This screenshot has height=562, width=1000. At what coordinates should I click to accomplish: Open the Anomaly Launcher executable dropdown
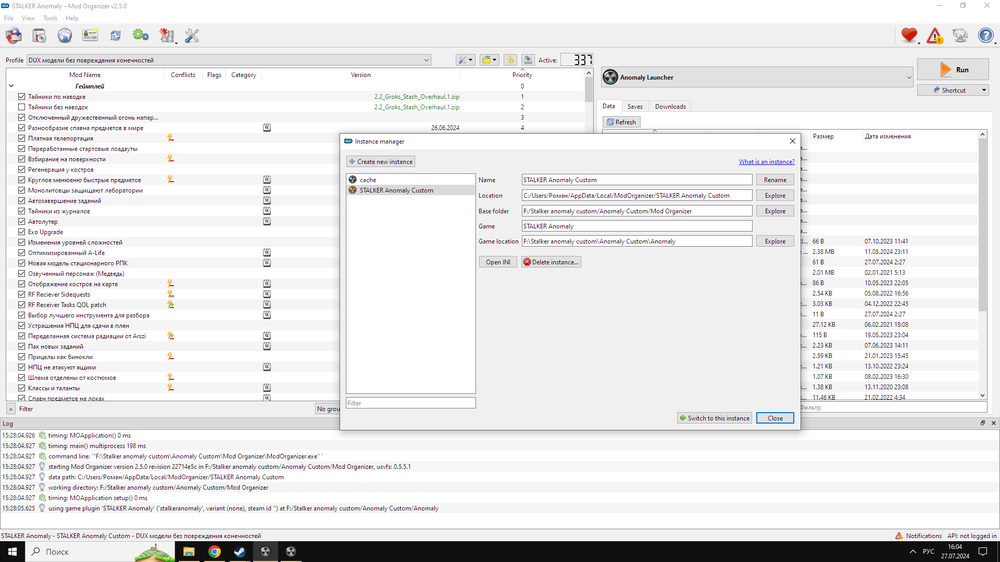(x=908, y=77)
